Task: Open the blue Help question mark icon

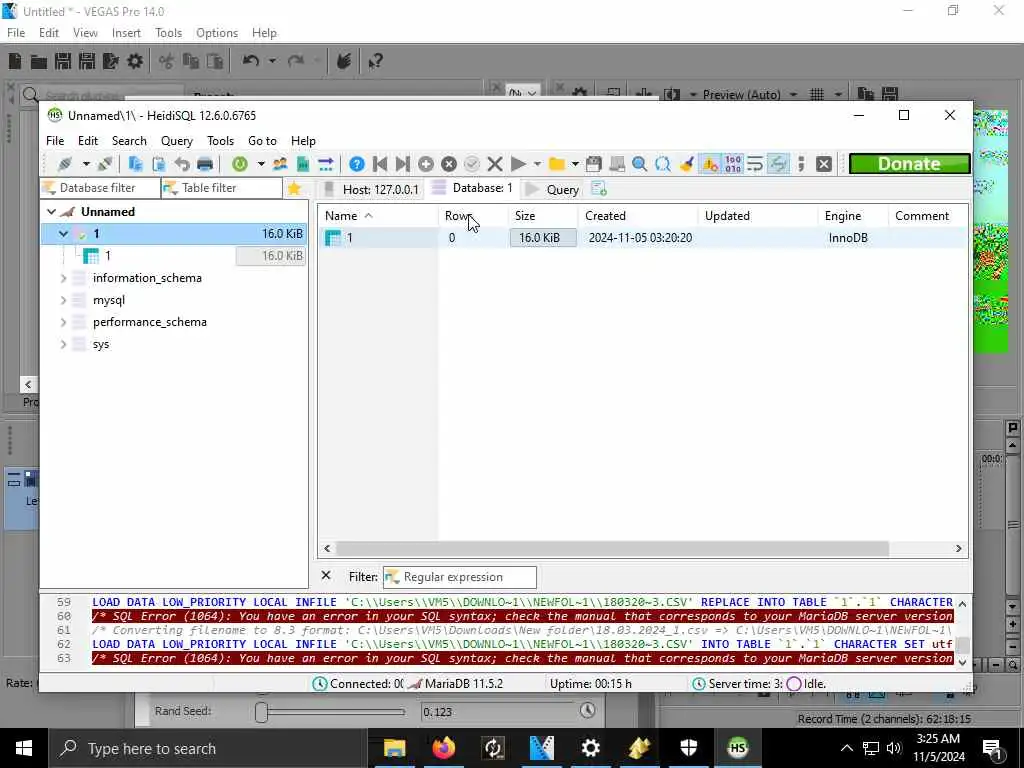Action: point(357,164)
